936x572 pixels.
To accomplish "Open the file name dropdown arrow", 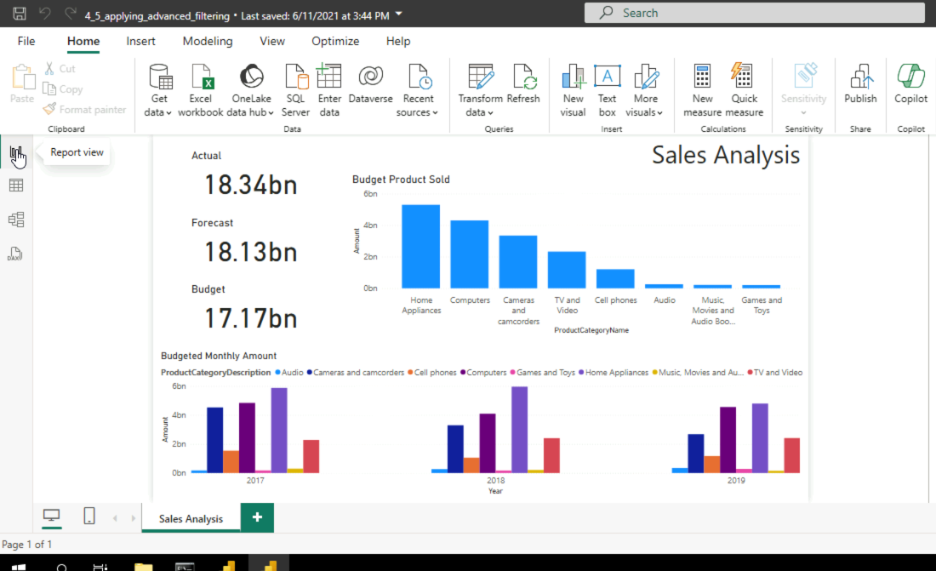I will 399,14.
